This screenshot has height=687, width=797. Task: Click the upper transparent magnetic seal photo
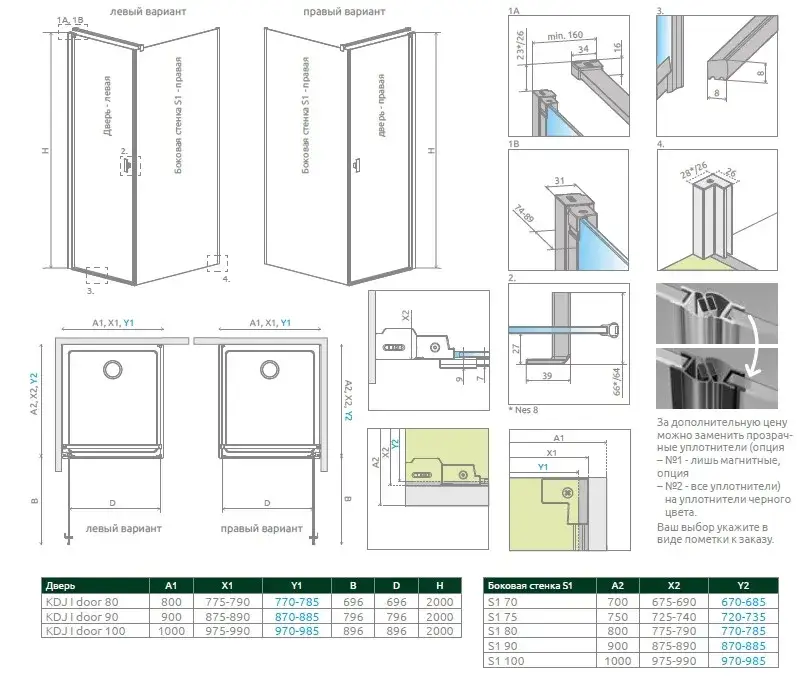click(x=714, y=308)
